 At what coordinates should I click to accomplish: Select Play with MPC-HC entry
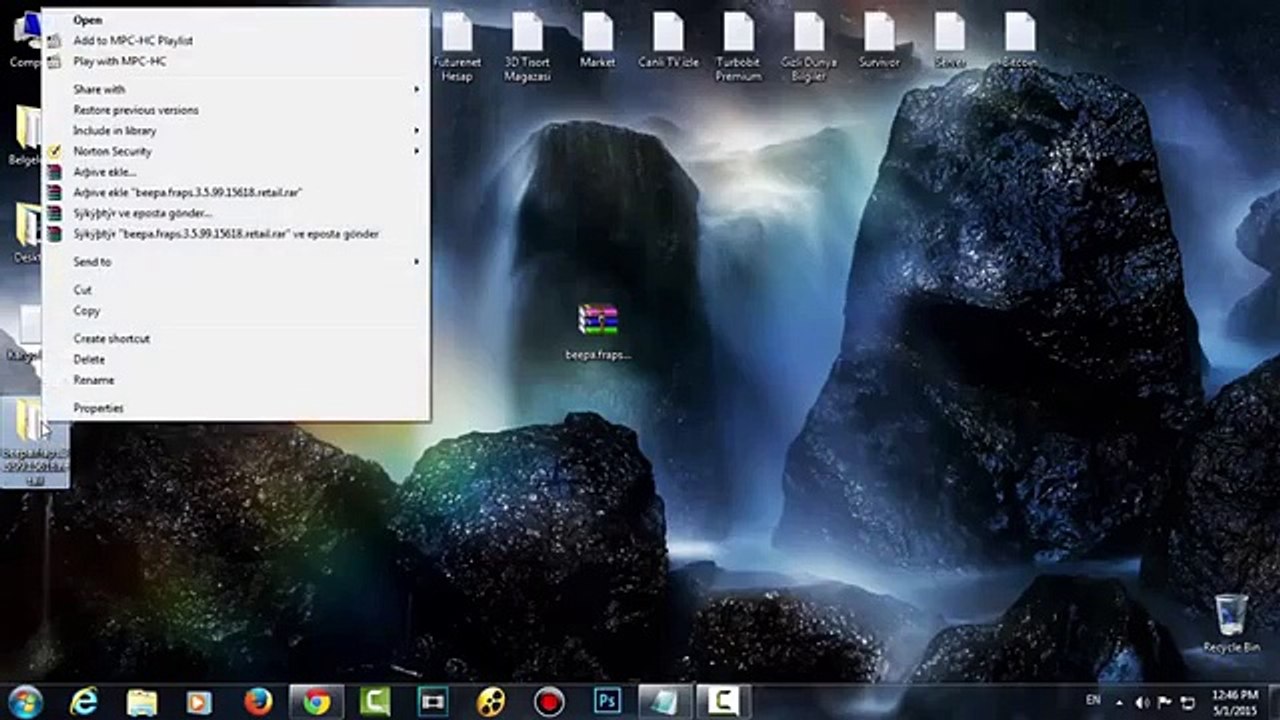point(120,62)
